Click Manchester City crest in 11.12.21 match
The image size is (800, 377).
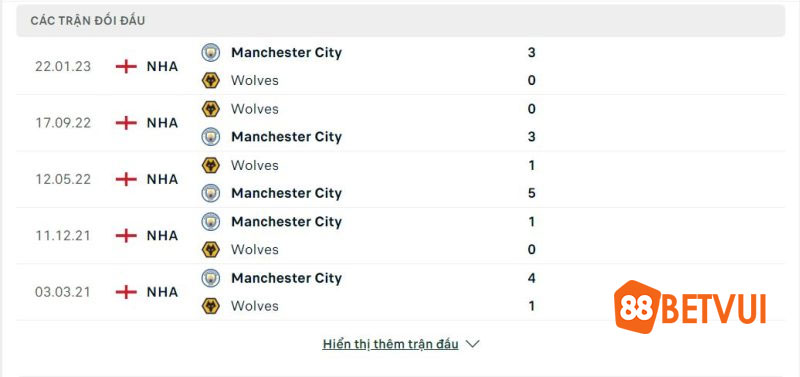point(211,221)
